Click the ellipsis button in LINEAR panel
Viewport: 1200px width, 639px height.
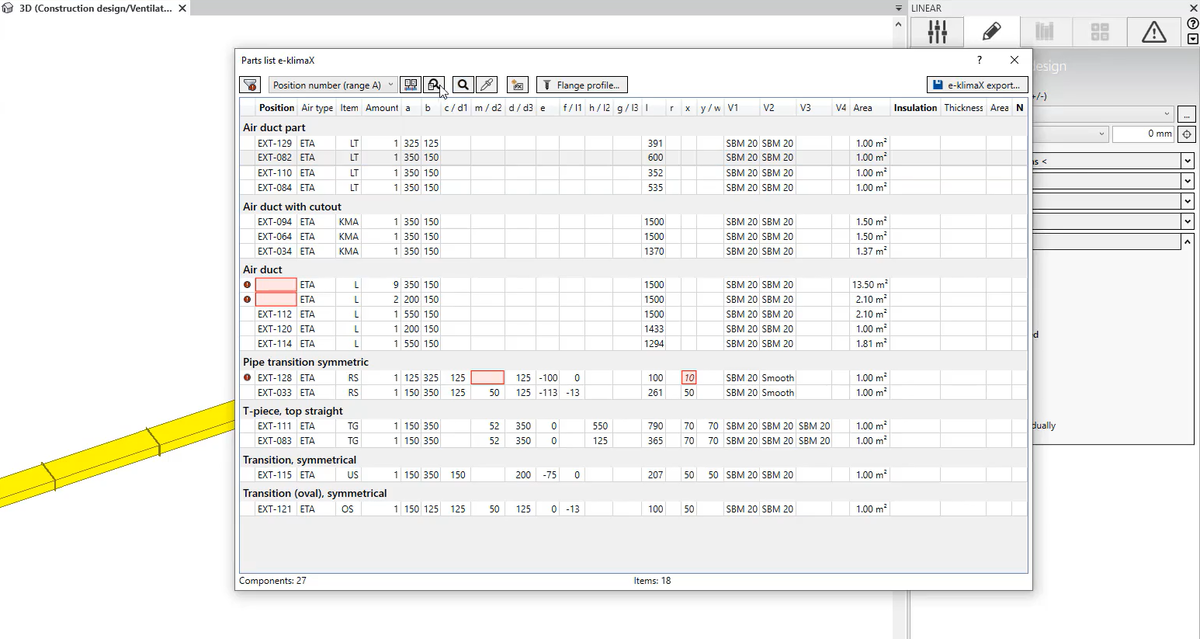tap(1187, 114)
